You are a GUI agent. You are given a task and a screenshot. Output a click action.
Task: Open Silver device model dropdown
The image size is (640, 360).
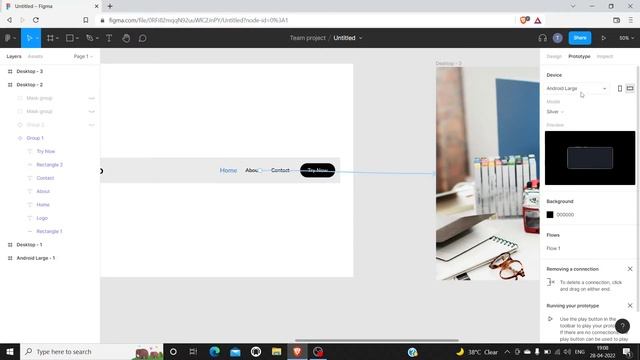pos(555,111)
